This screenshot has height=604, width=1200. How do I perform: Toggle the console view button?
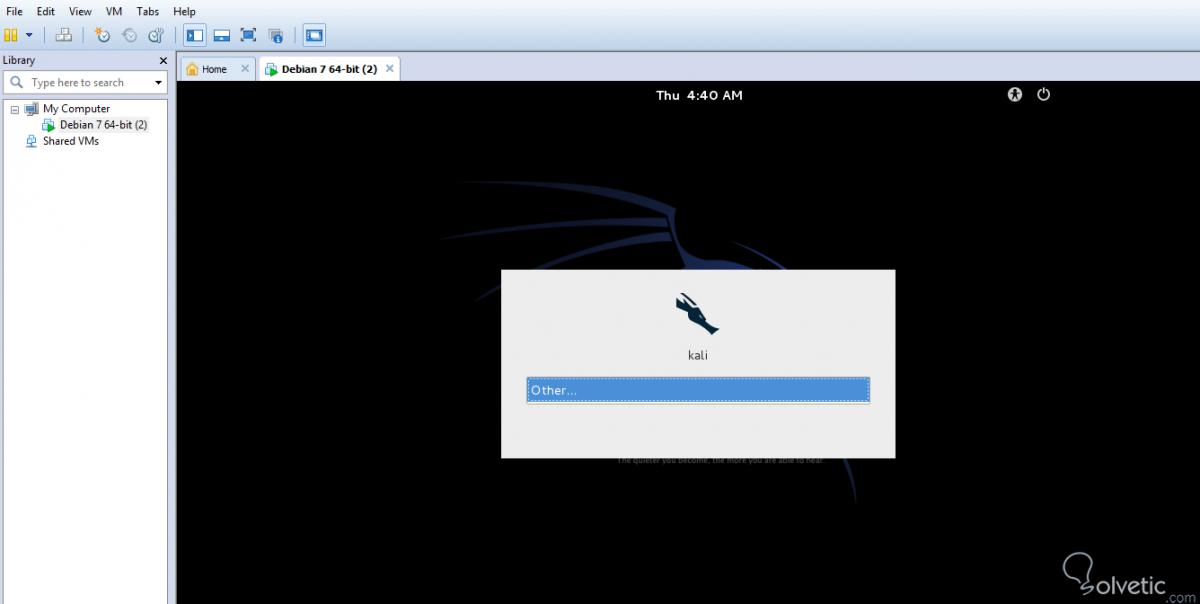tap(314, 35)
